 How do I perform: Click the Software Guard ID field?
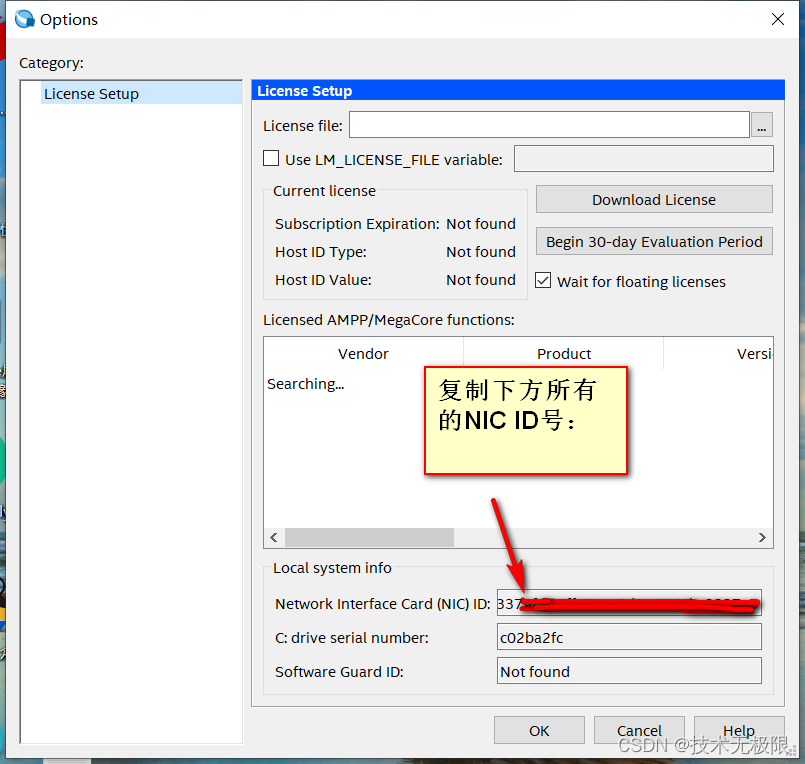coord(629,671)
